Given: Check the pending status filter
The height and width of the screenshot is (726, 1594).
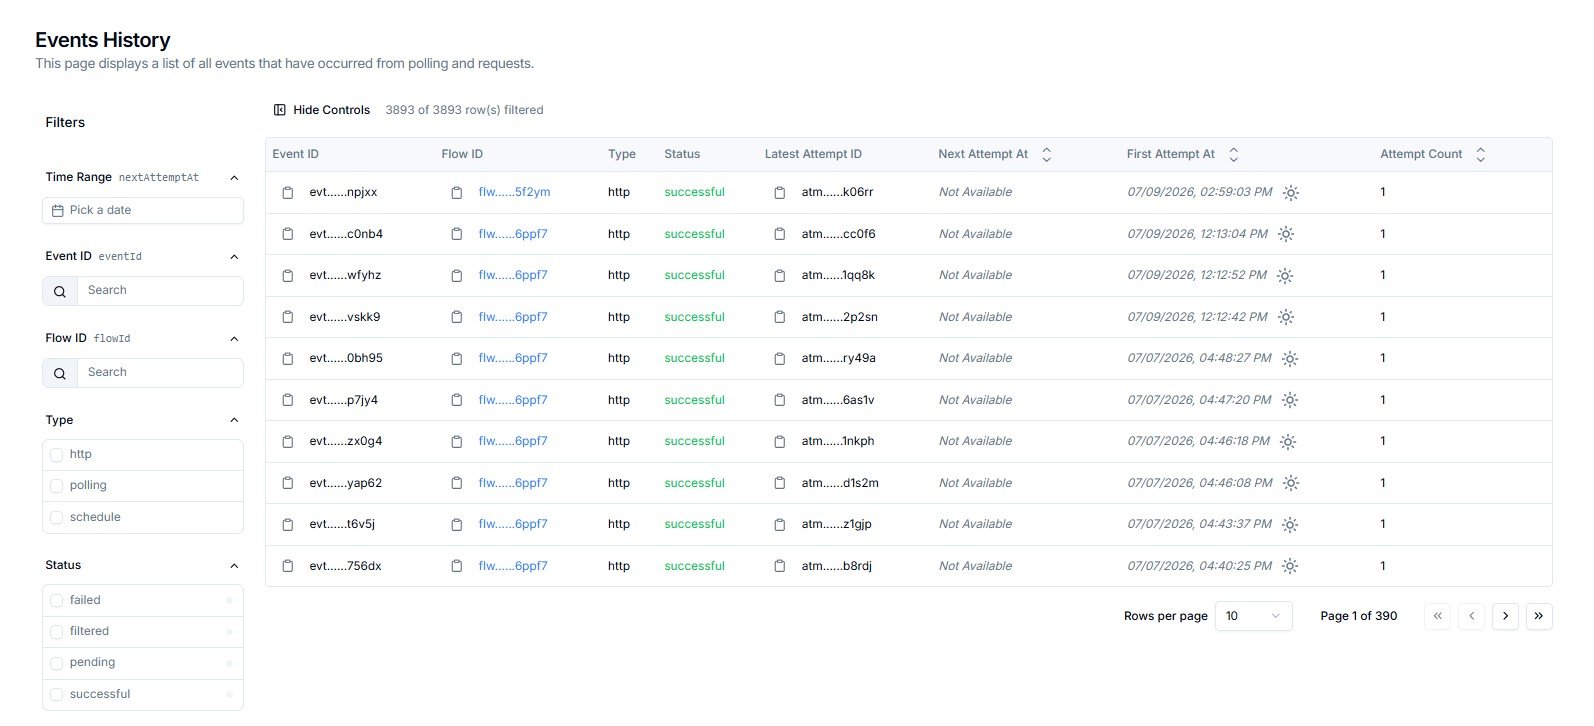Looking at the screenshot, I should pos(56,663).
